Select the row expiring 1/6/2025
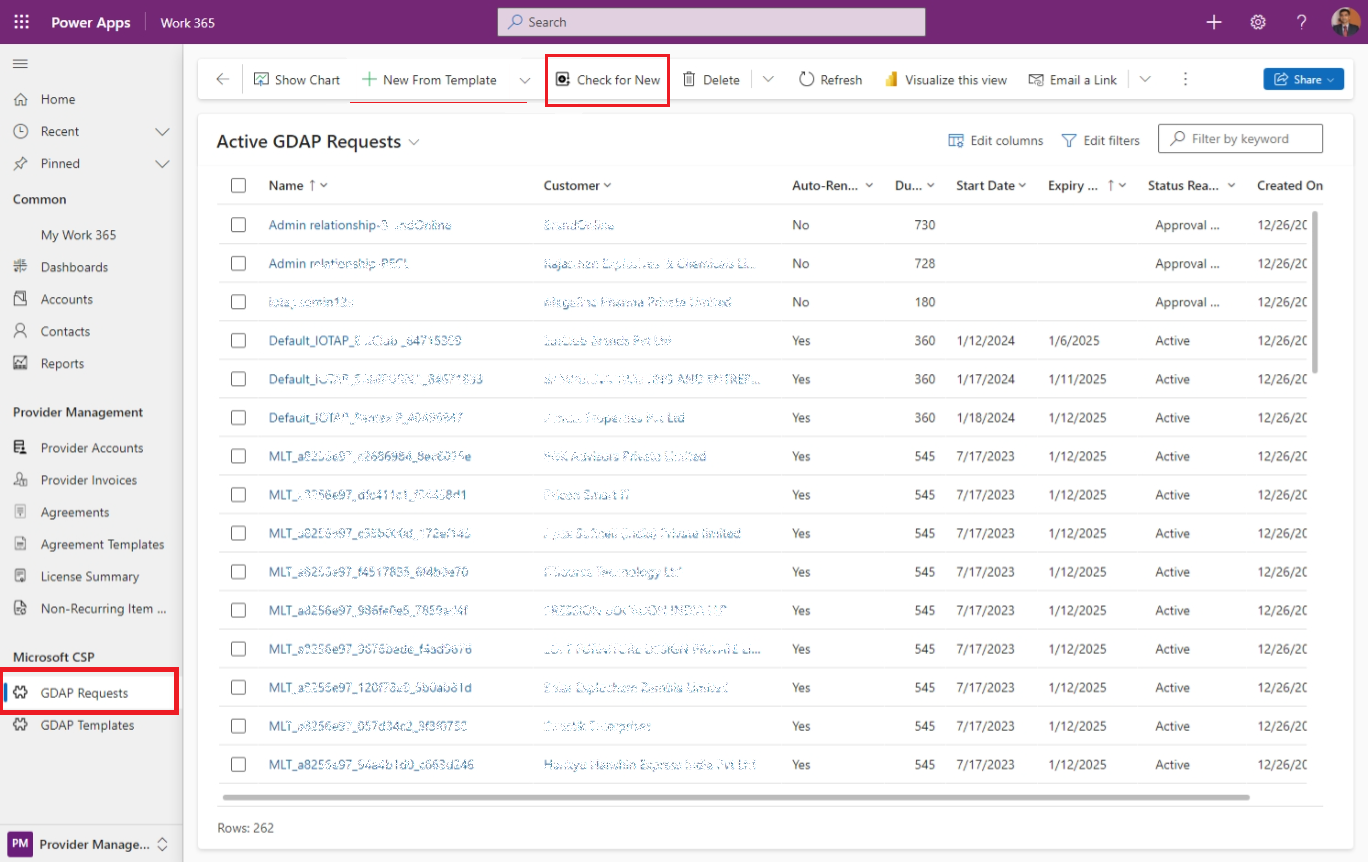 coord(238,340)
